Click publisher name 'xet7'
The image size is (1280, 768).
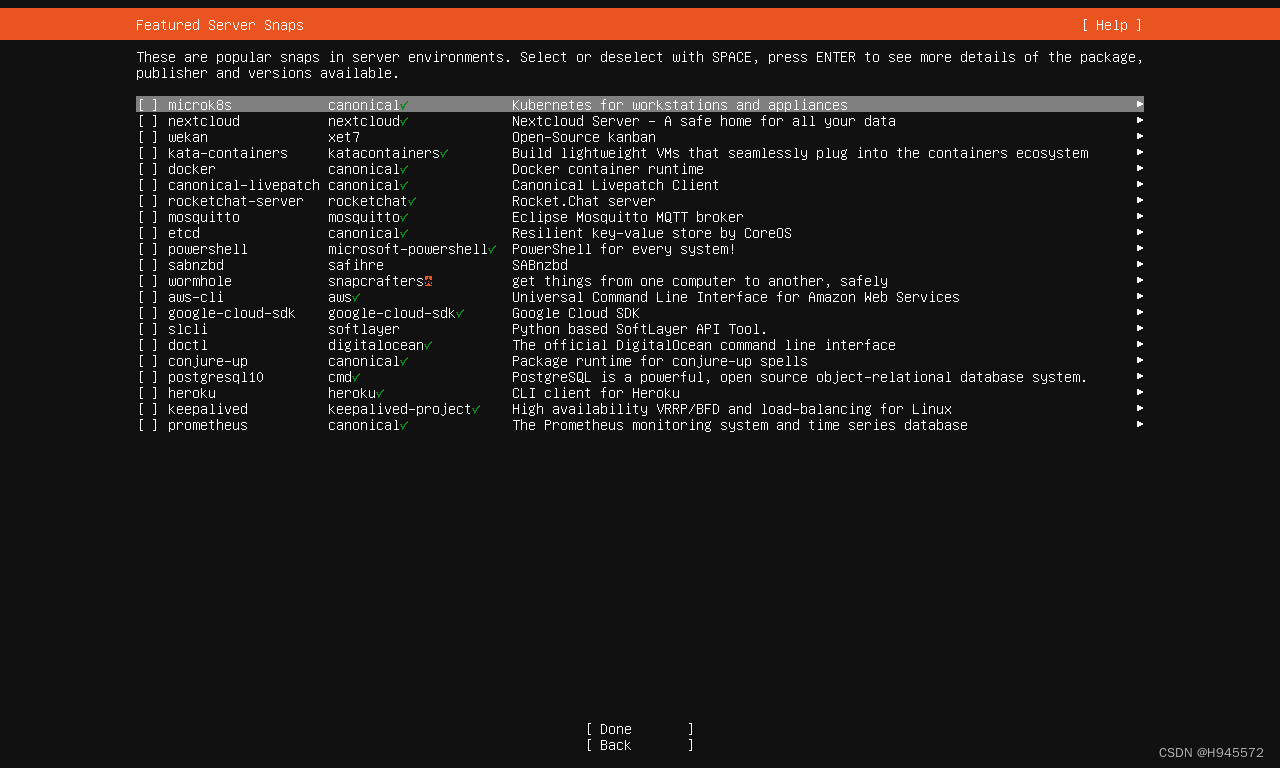pyautogui.click(x=344, y=137)
